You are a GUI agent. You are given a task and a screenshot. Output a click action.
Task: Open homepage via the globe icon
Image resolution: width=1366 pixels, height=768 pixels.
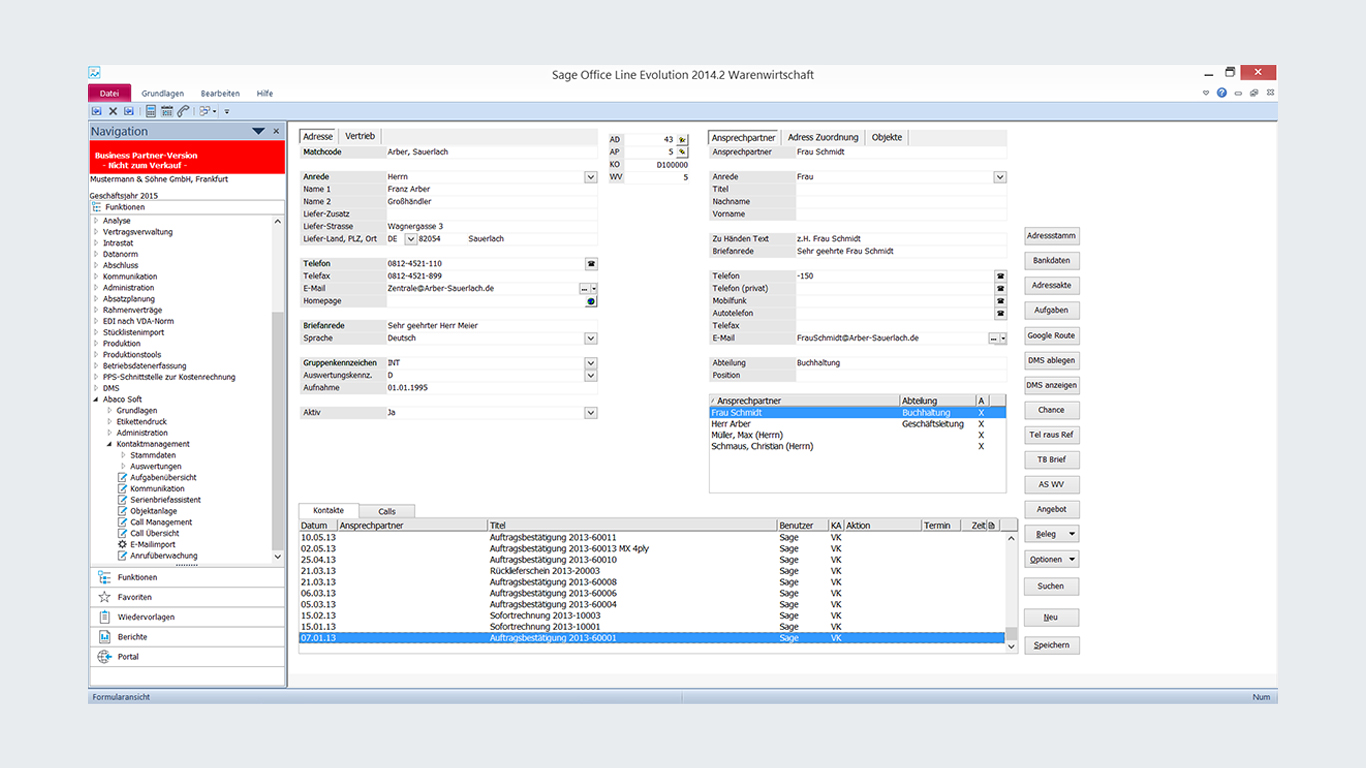[591, 301]
